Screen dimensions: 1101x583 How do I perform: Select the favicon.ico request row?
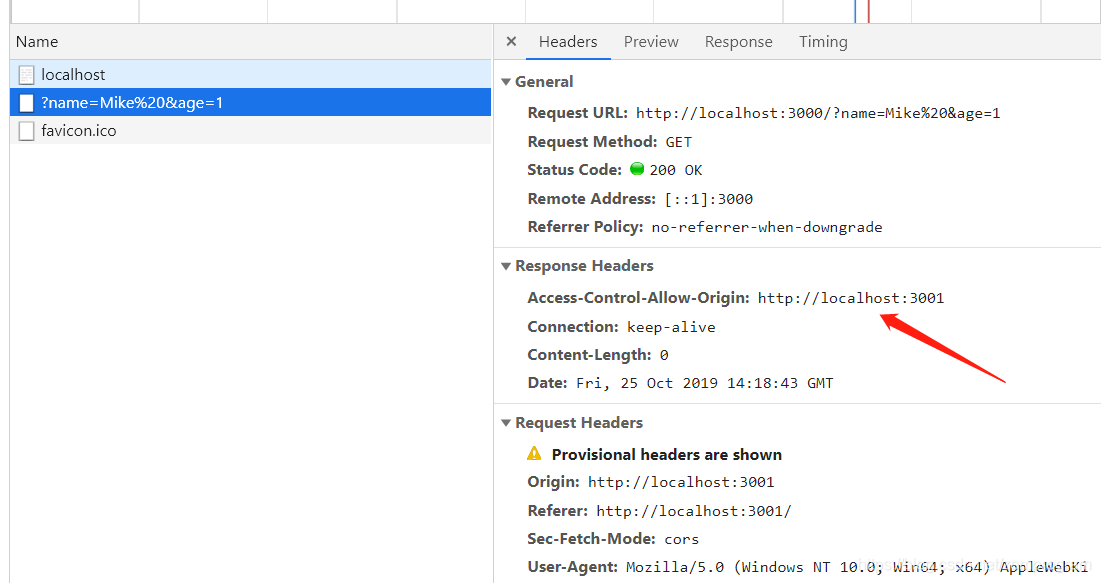(251, 131)
